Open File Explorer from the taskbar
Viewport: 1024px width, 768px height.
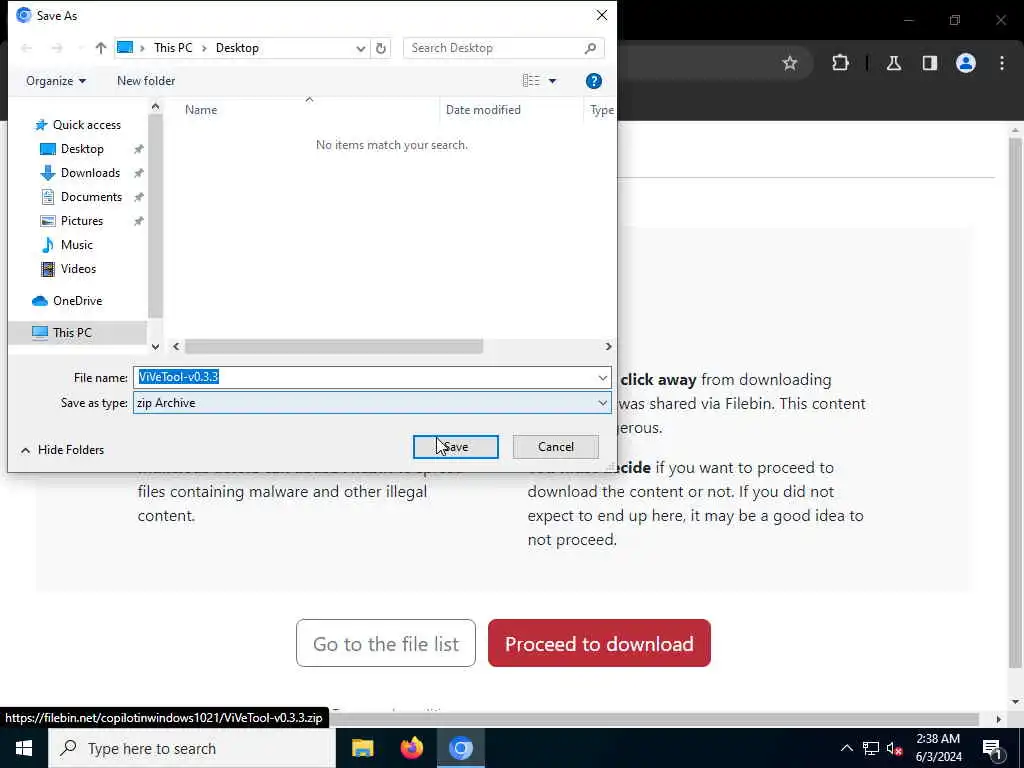(362, 748)
